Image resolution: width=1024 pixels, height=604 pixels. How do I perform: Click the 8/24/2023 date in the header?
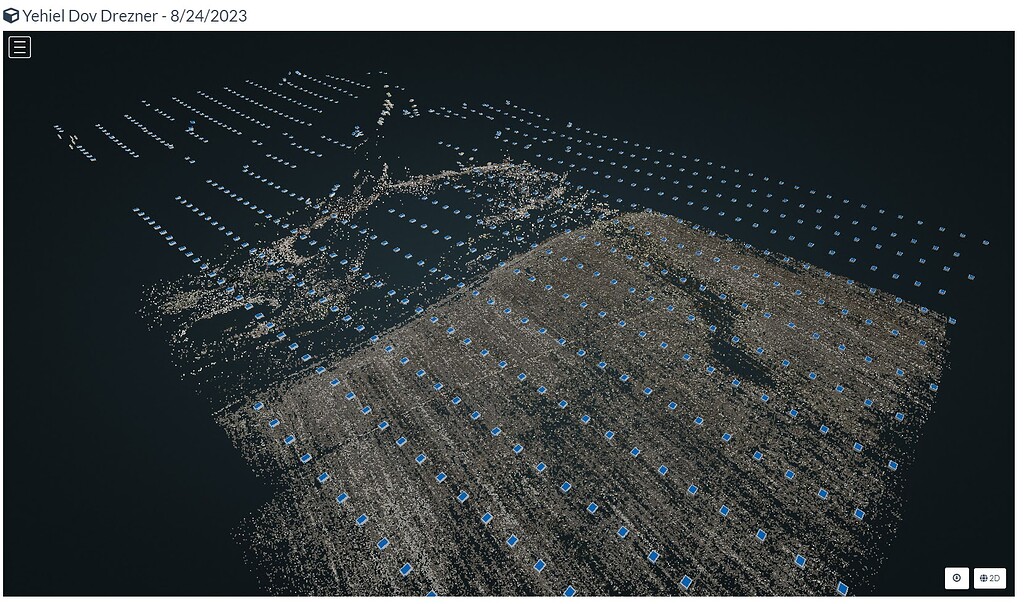pyautogui.click(x=210, y=15)
